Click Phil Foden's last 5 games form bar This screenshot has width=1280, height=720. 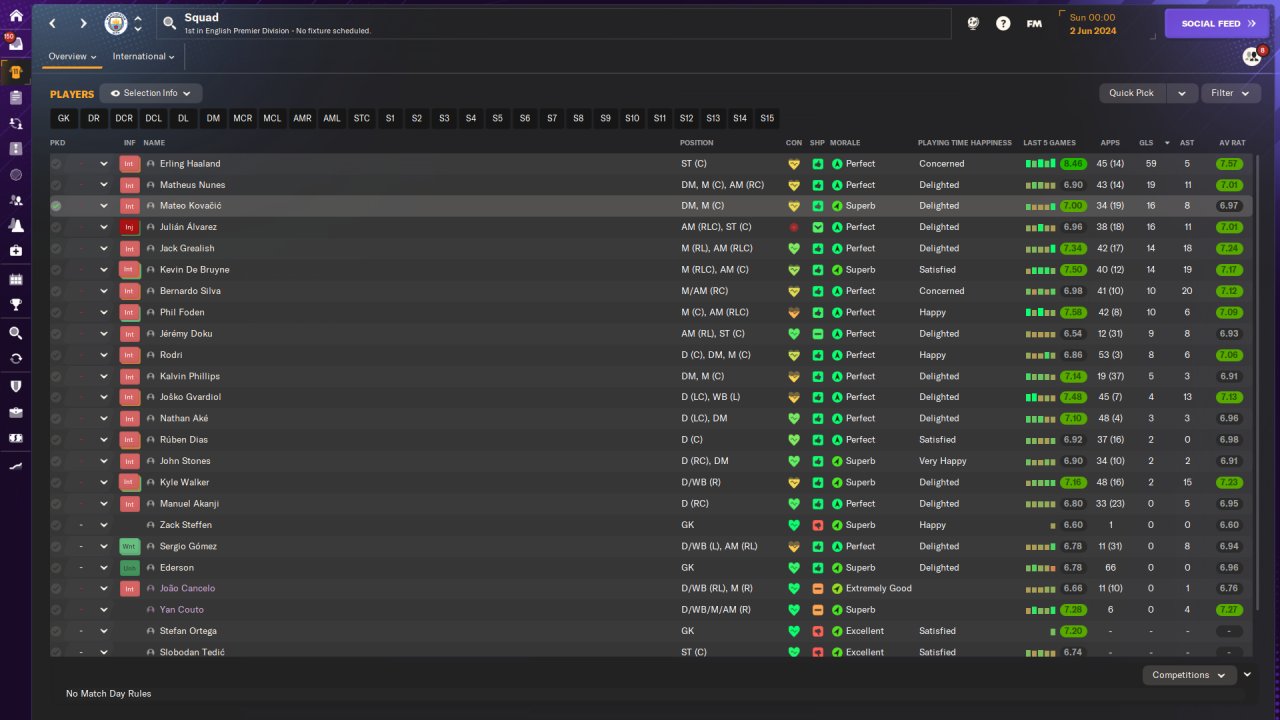pyautogui.click(x=1041, y=312)
